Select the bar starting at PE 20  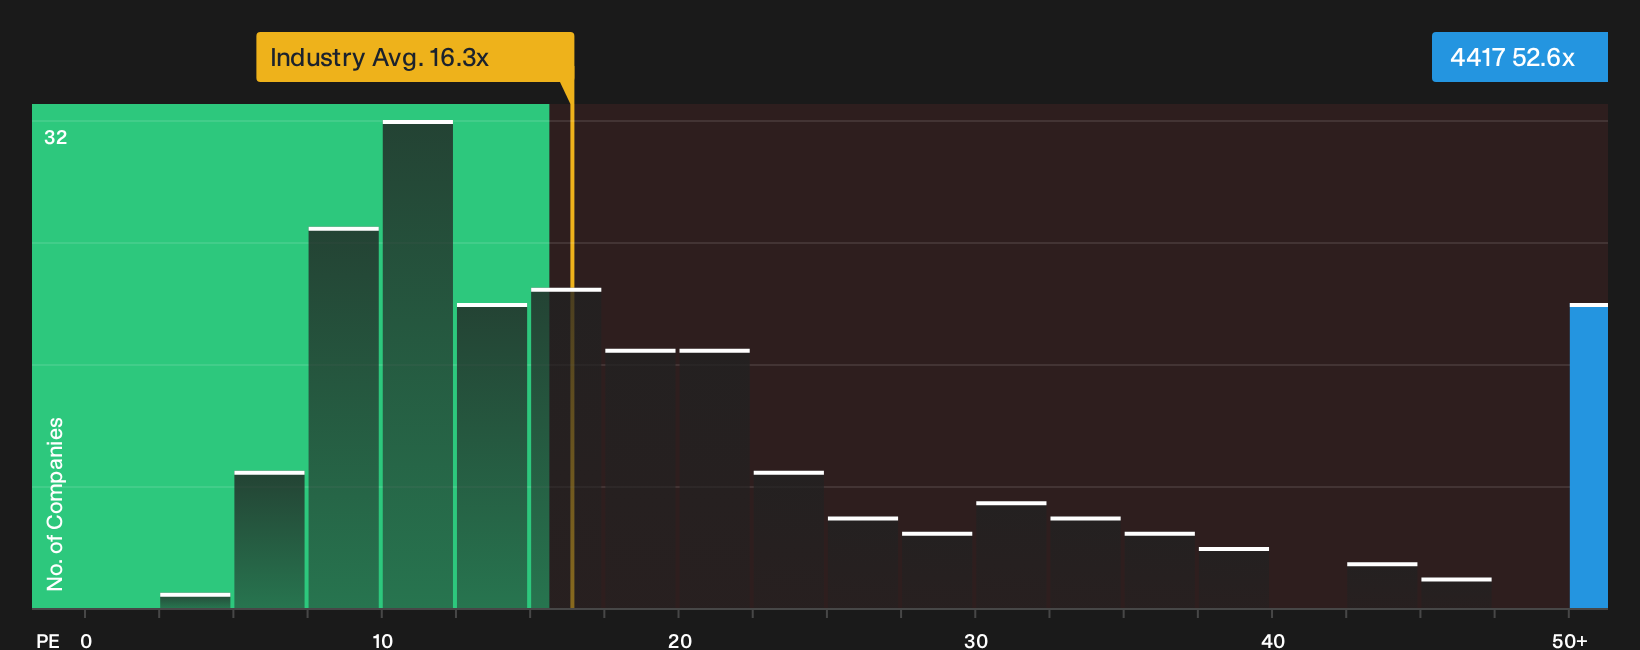714,479
